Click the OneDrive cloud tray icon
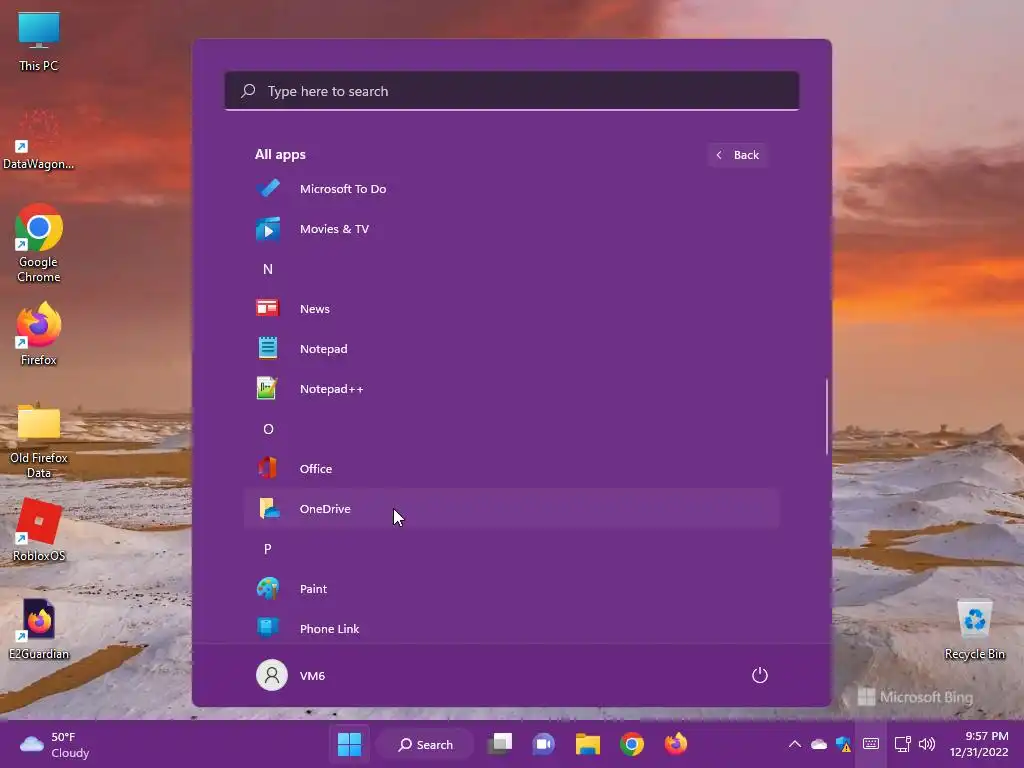Screen dimensions: 1024x768 click(819, 744)
